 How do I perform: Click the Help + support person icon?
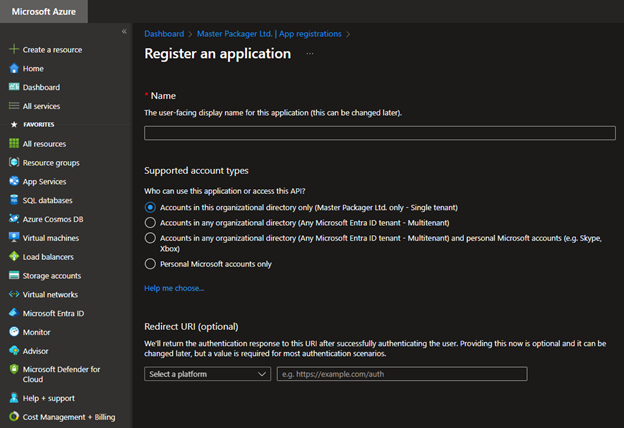(14, 398)
